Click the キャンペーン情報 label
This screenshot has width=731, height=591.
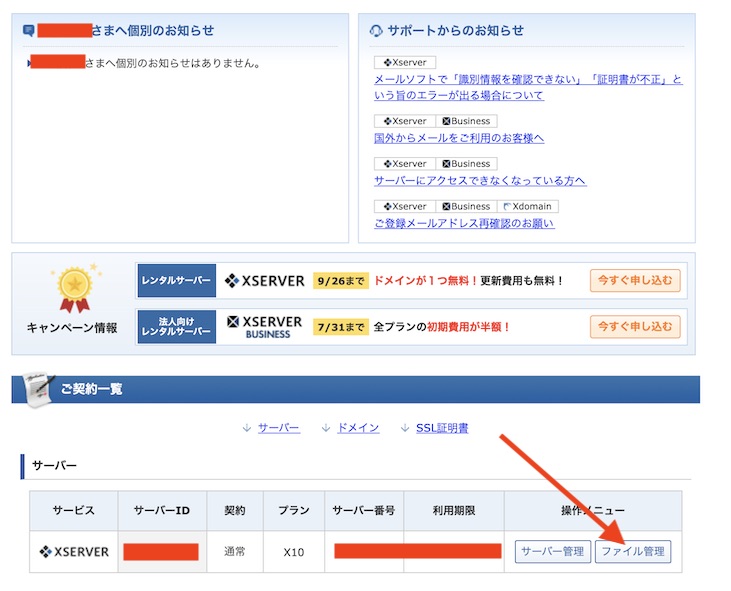[72, 328]
